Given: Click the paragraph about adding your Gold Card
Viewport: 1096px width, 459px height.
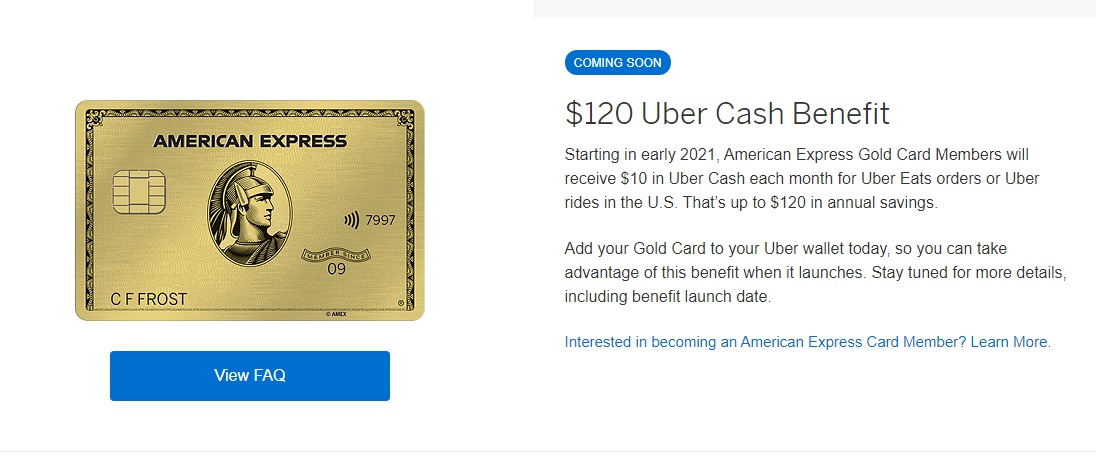Looking at the screenshot, I should coord(815,272).
